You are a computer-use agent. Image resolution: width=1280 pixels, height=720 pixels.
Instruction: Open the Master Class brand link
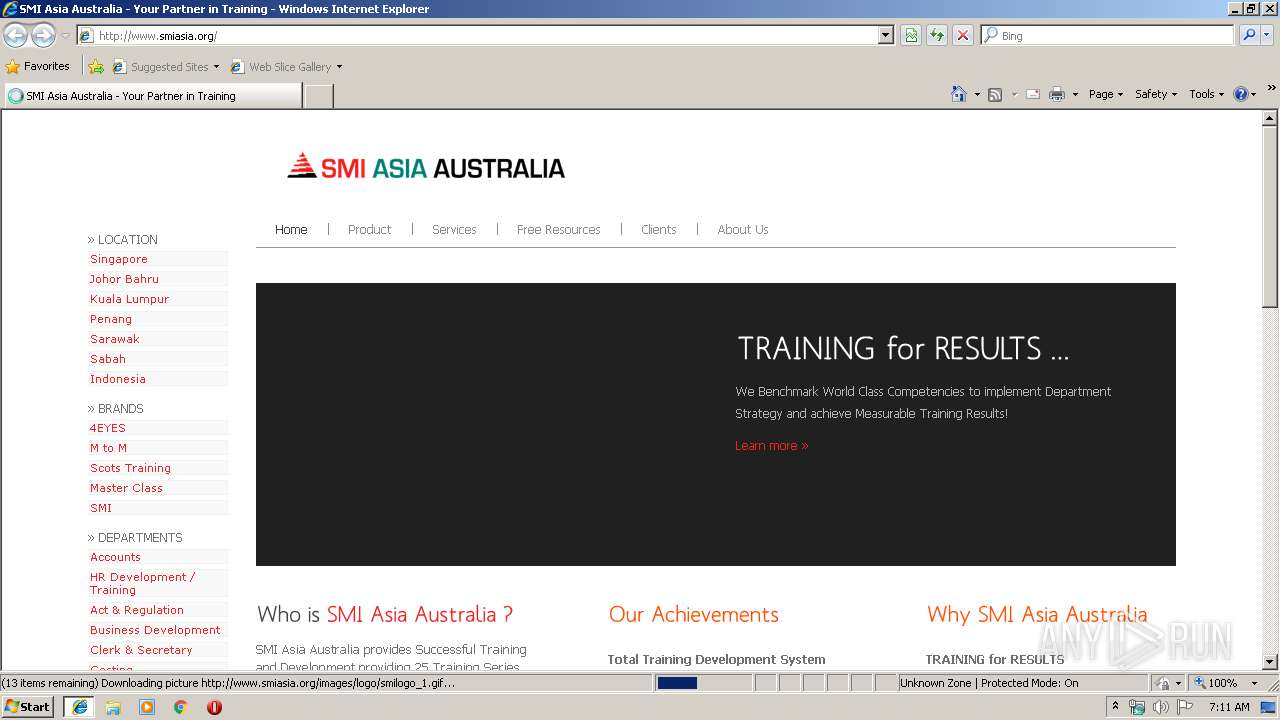(126, 488)
